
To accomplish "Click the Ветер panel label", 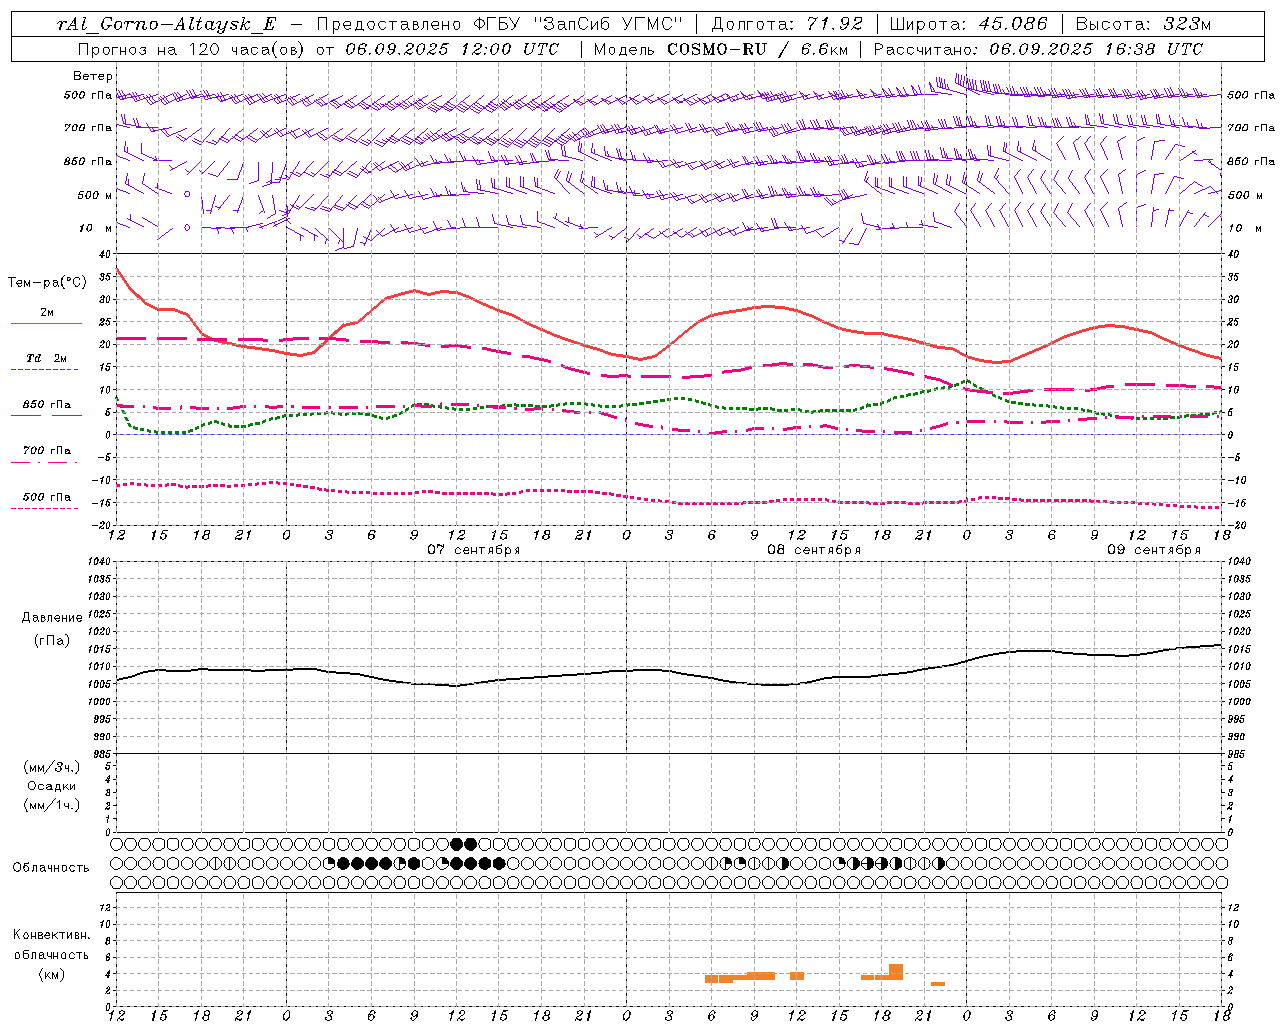I will click(93, 76).
